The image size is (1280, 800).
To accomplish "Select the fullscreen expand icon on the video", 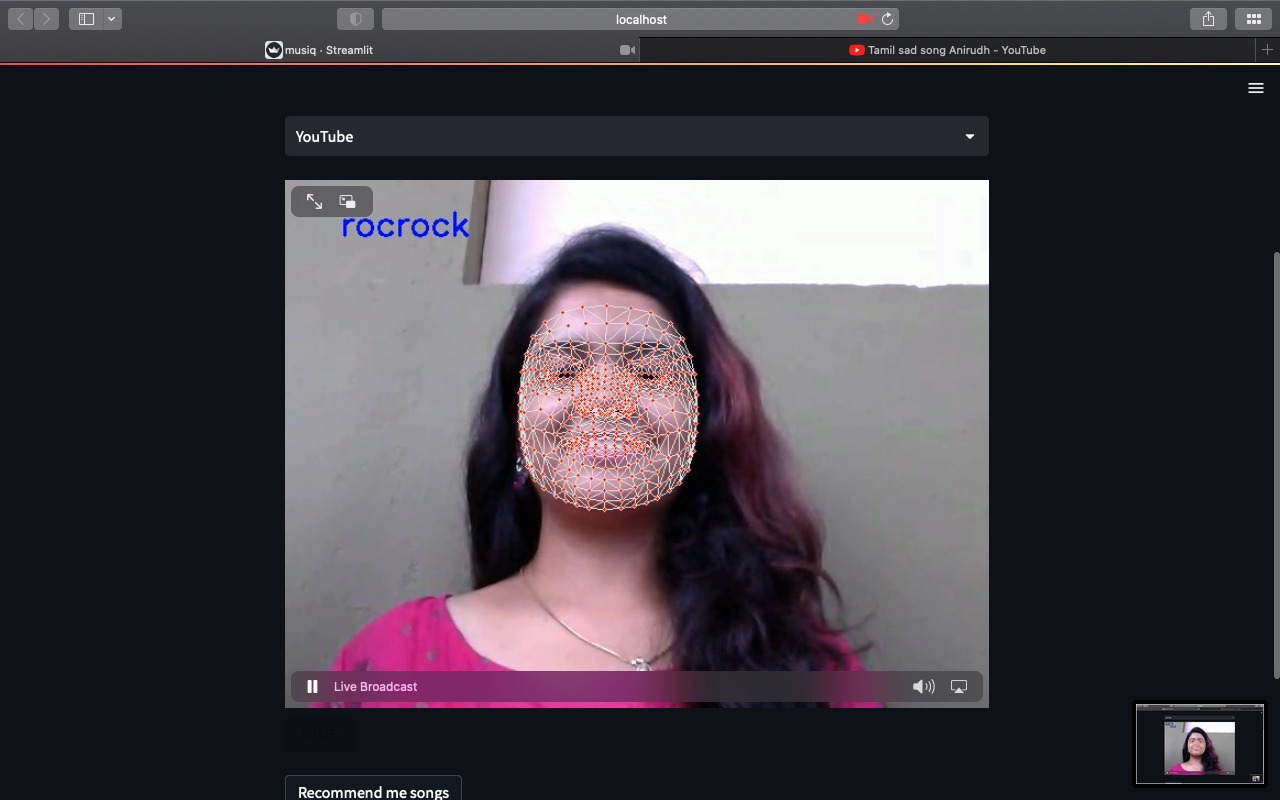I will [x=315, y=201].
